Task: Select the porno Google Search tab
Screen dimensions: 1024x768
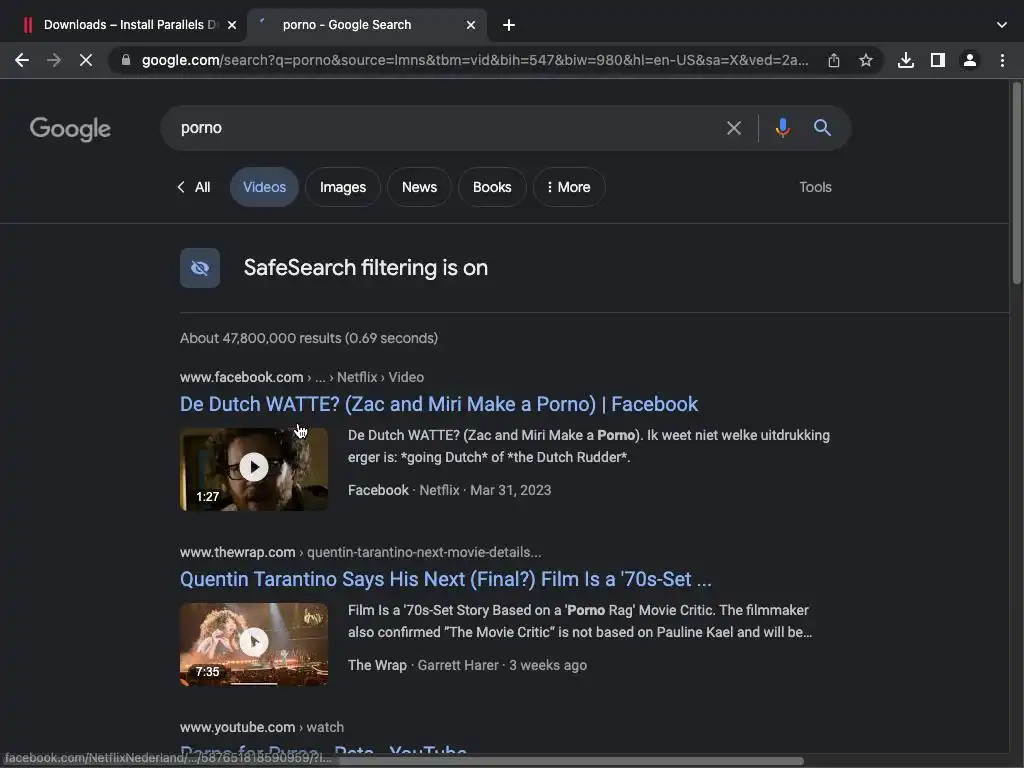Action: pyautogui.click(x=366, y=25)
